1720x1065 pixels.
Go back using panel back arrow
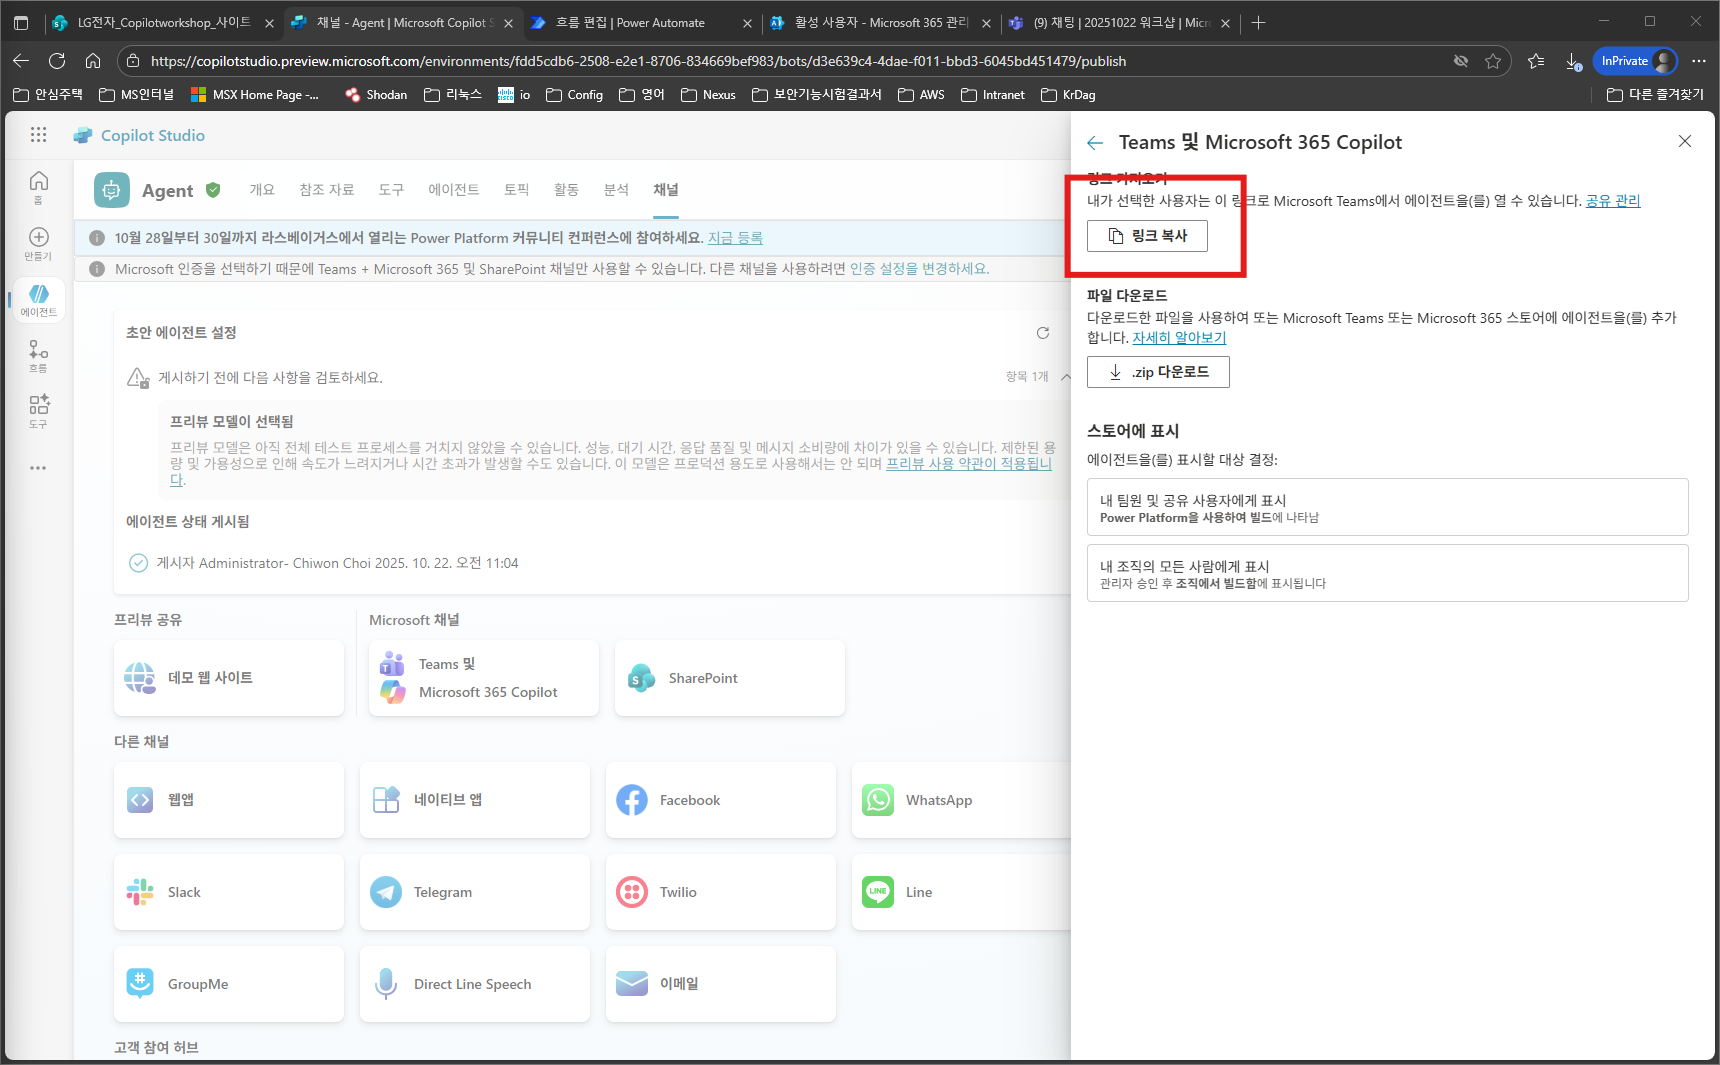[x=1095, y=143]
